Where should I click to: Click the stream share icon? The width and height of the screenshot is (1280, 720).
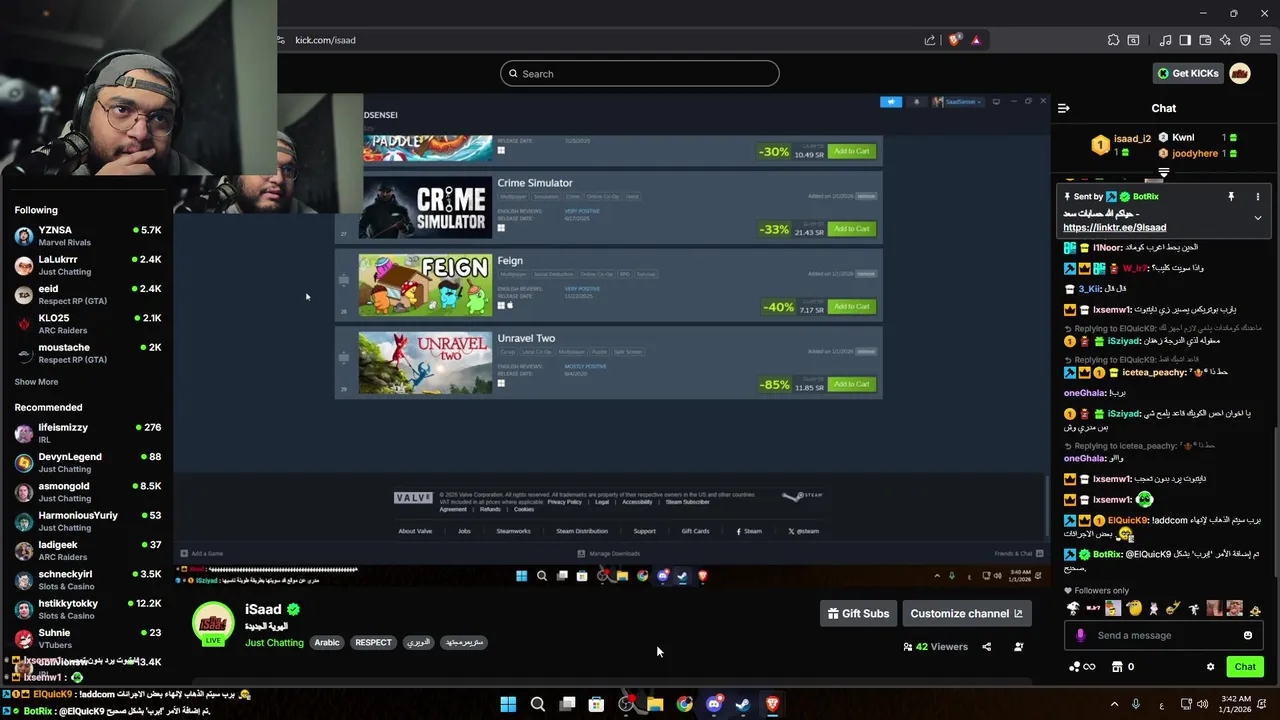point(986,647)
